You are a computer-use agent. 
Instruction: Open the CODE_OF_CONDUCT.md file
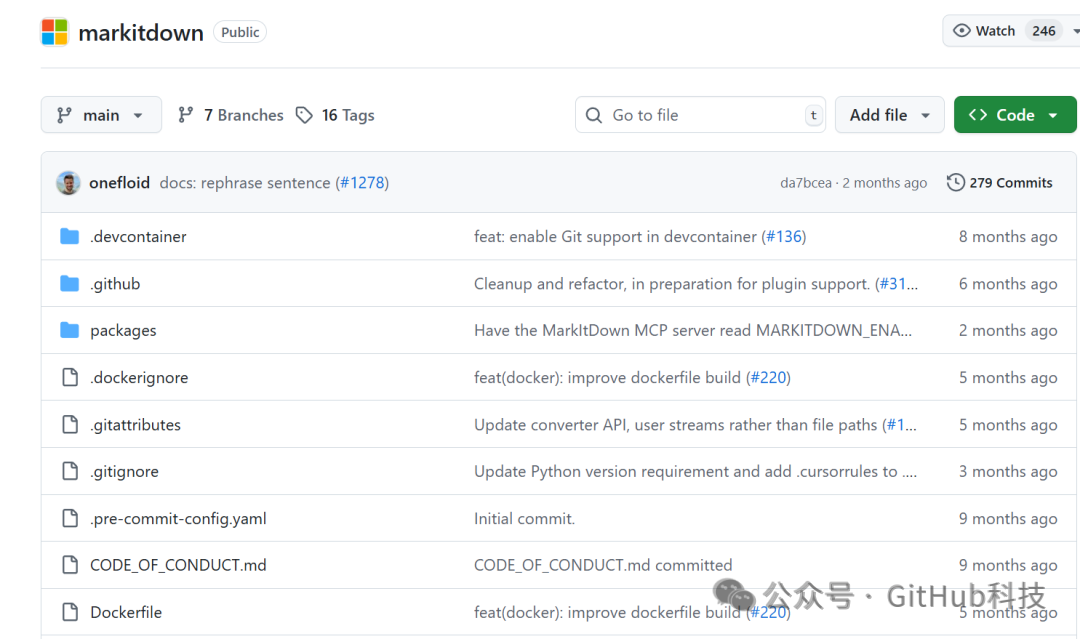178,565
